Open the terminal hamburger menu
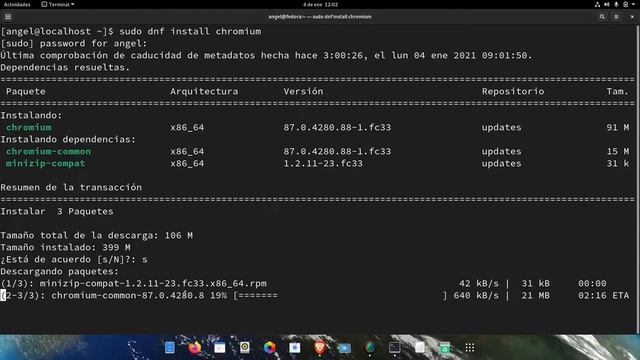The image size is (640, 360). pos(616,17)
